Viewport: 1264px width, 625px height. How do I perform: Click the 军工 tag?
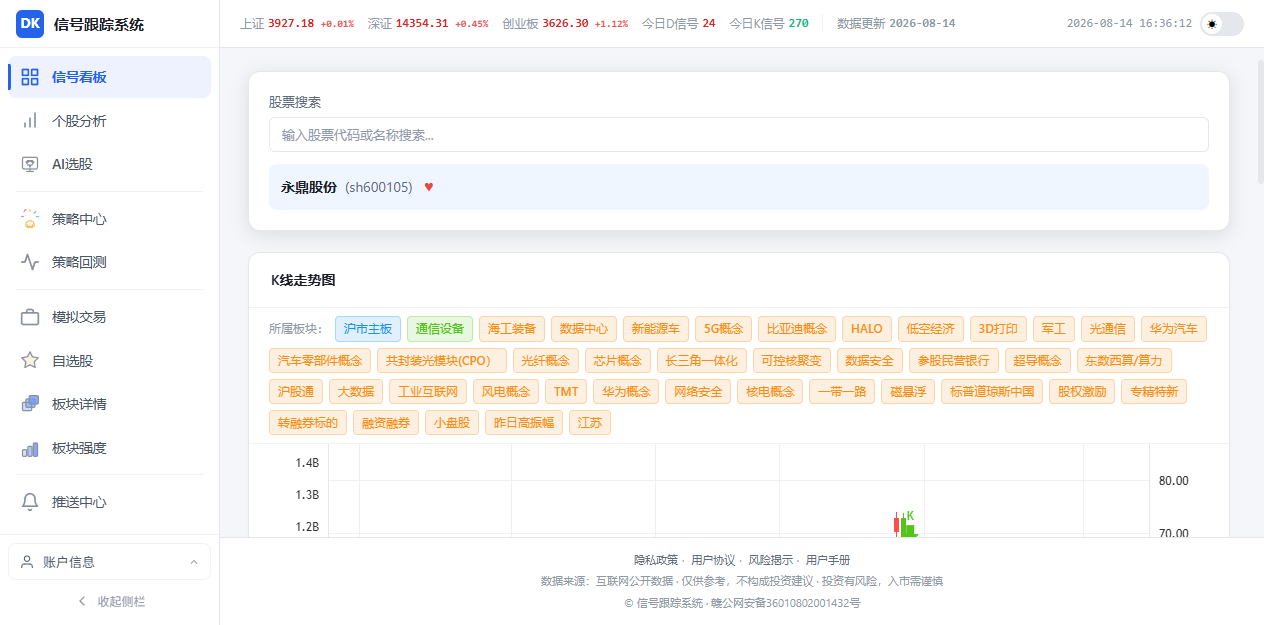[x=1054, y=328]
